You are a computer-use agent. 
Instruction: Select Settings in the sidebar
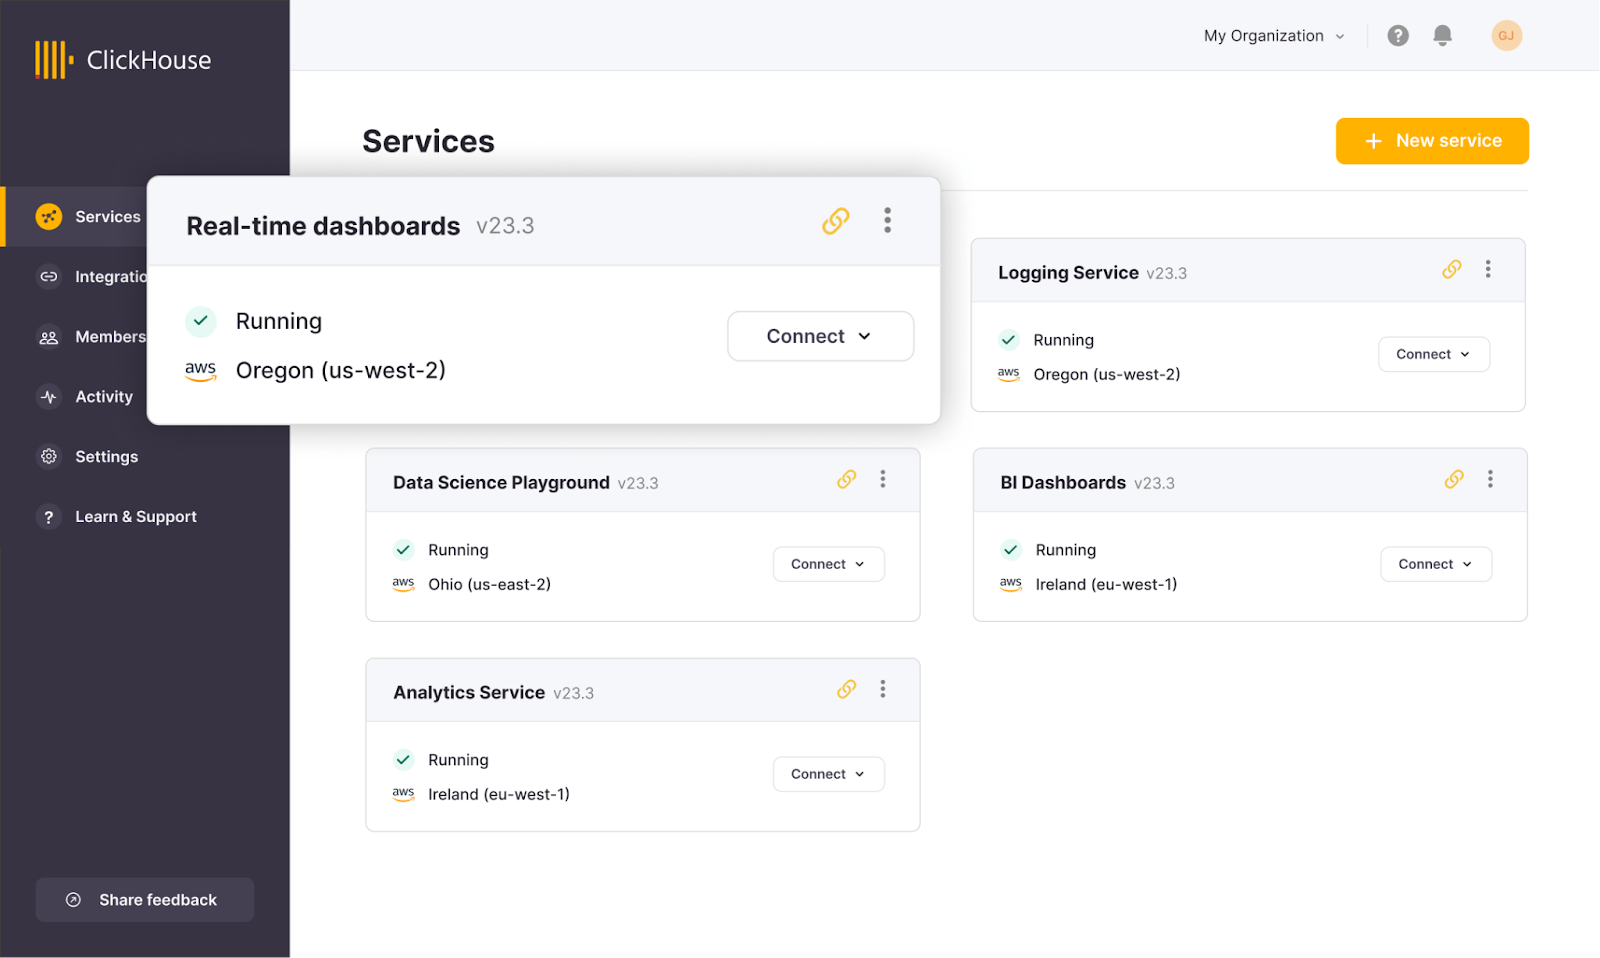tap(49, 456)
